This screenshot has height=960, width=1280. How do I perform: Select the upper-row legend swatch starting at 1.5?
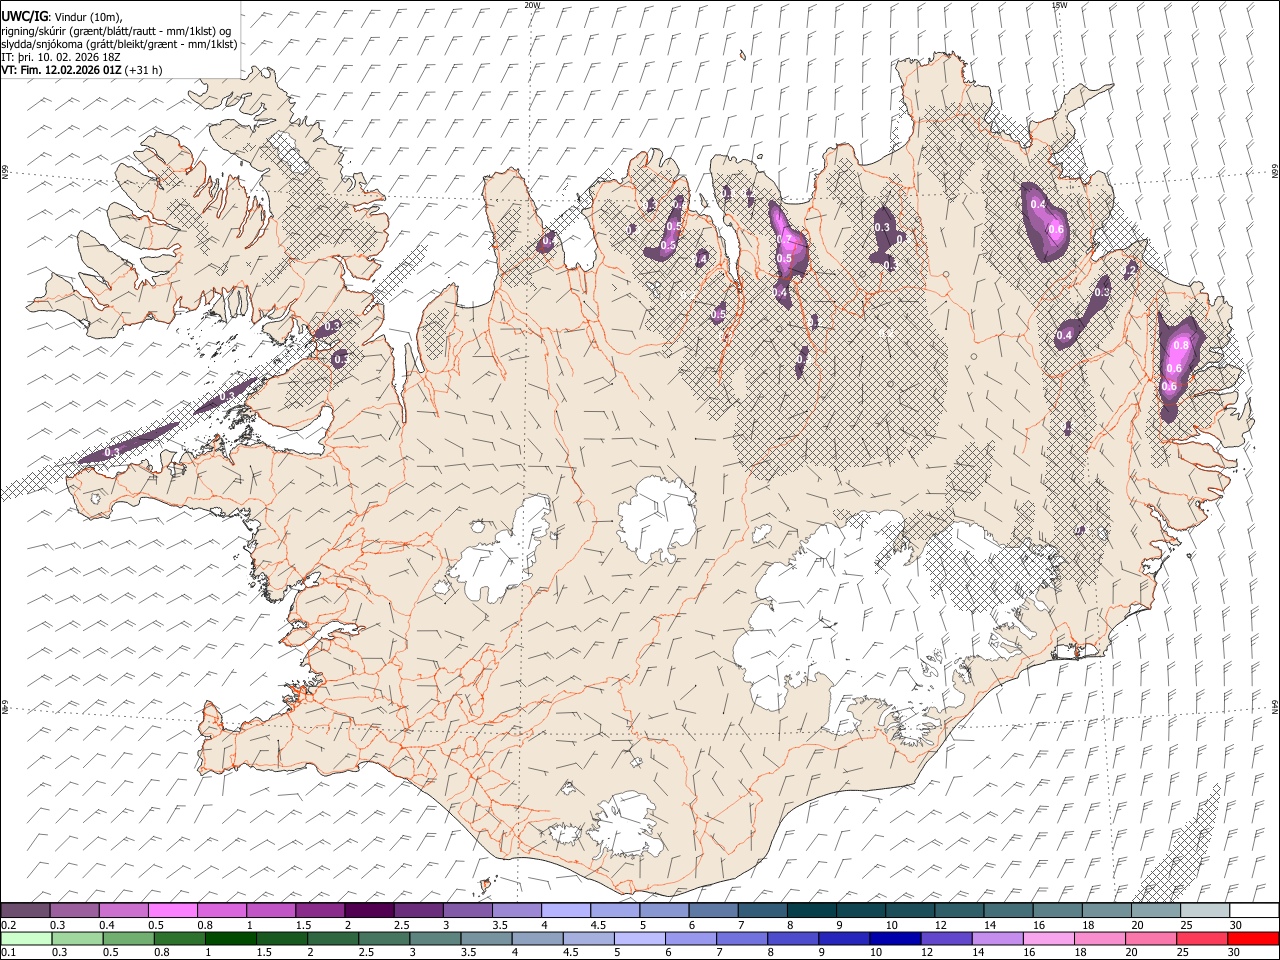[320, 911]
